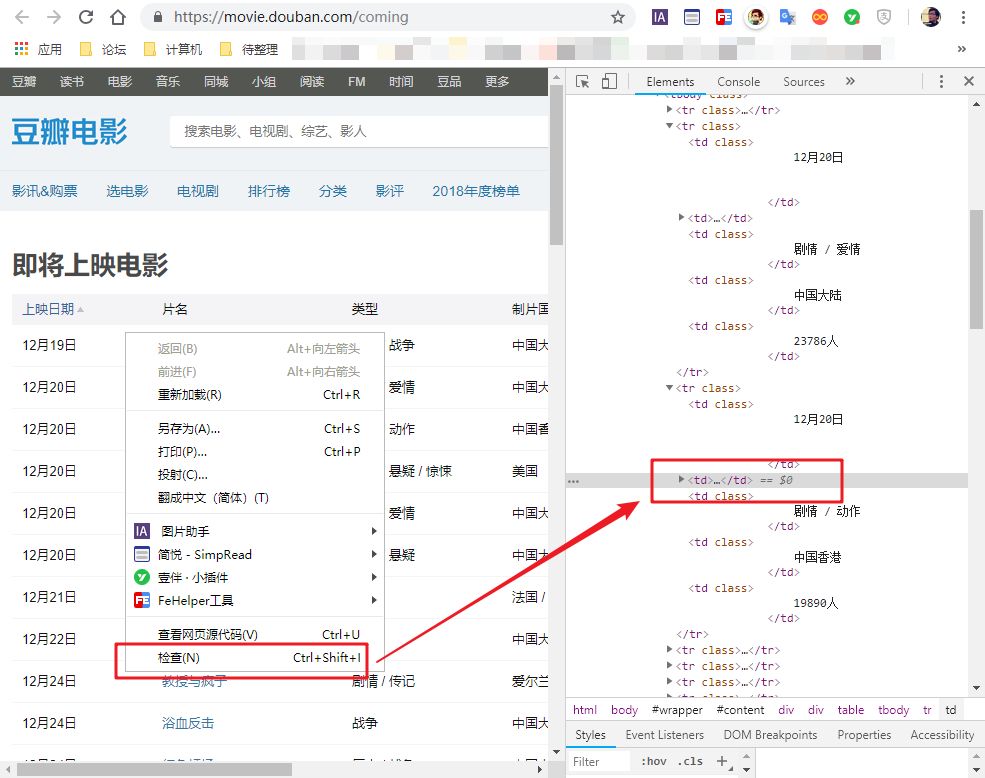
Task: Click the orange infinity extension icon
Action: (x=820, y=17)
